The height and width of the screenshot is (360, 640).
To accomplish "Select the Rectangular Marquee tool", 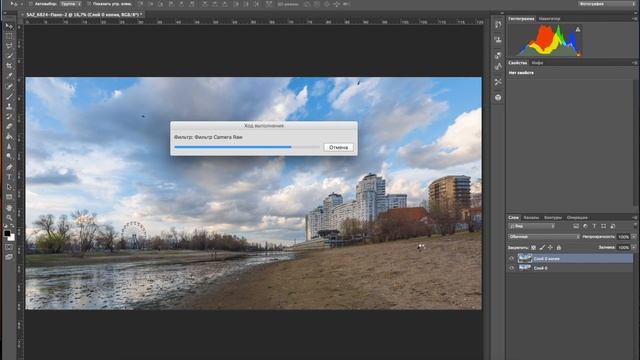I will [9, 36].
